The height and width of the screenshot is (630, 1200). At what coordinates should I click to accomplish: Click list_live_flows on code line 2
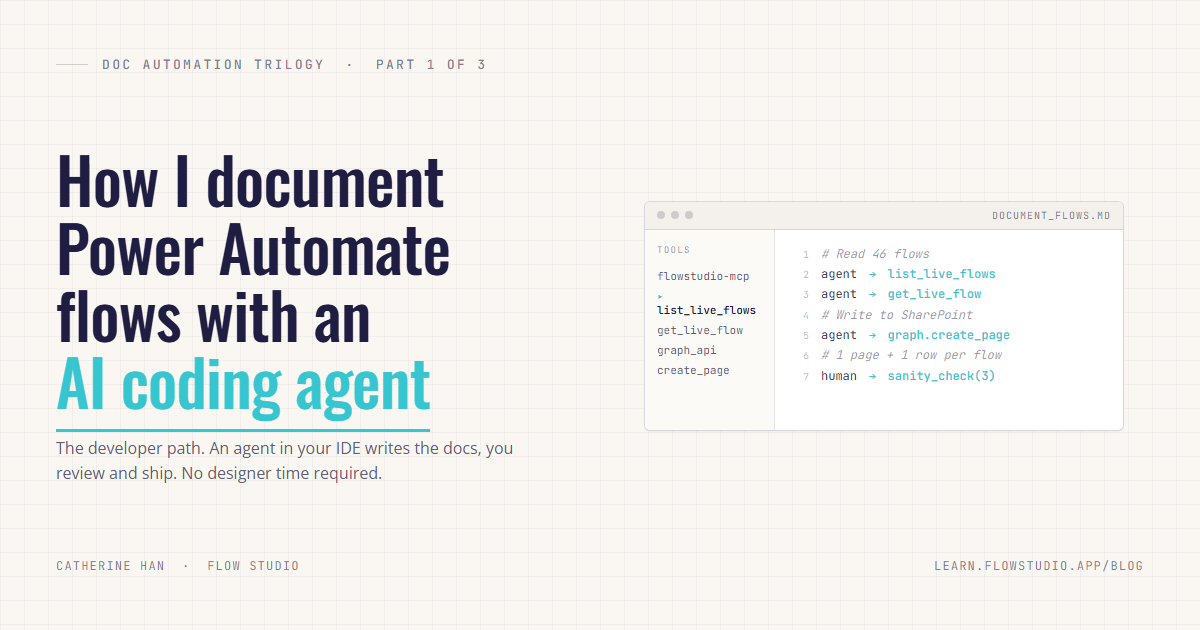(x=942, y=274)
